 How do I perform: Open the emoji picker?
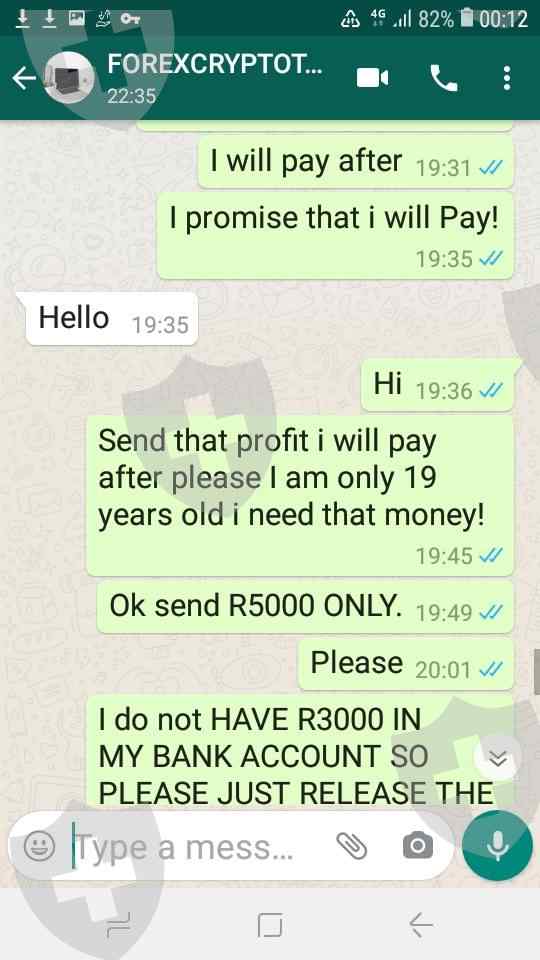tap(40, 846)
